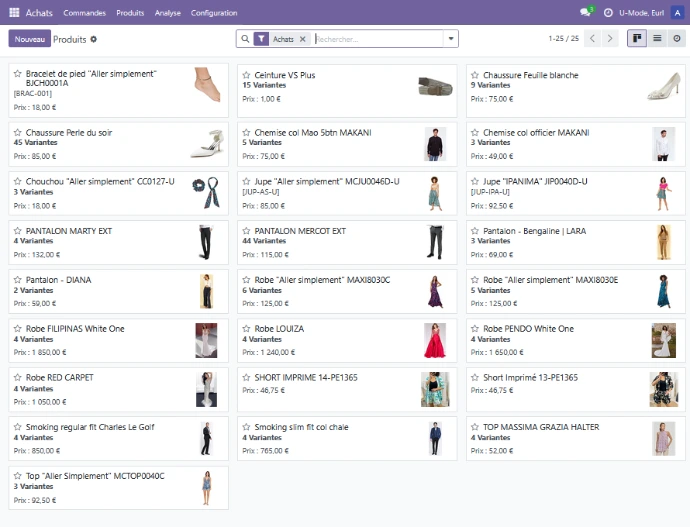This screenshot has width=690, height=527.
Task: Click the Prix : 1 850,00 € text
Action: [40, 352]
